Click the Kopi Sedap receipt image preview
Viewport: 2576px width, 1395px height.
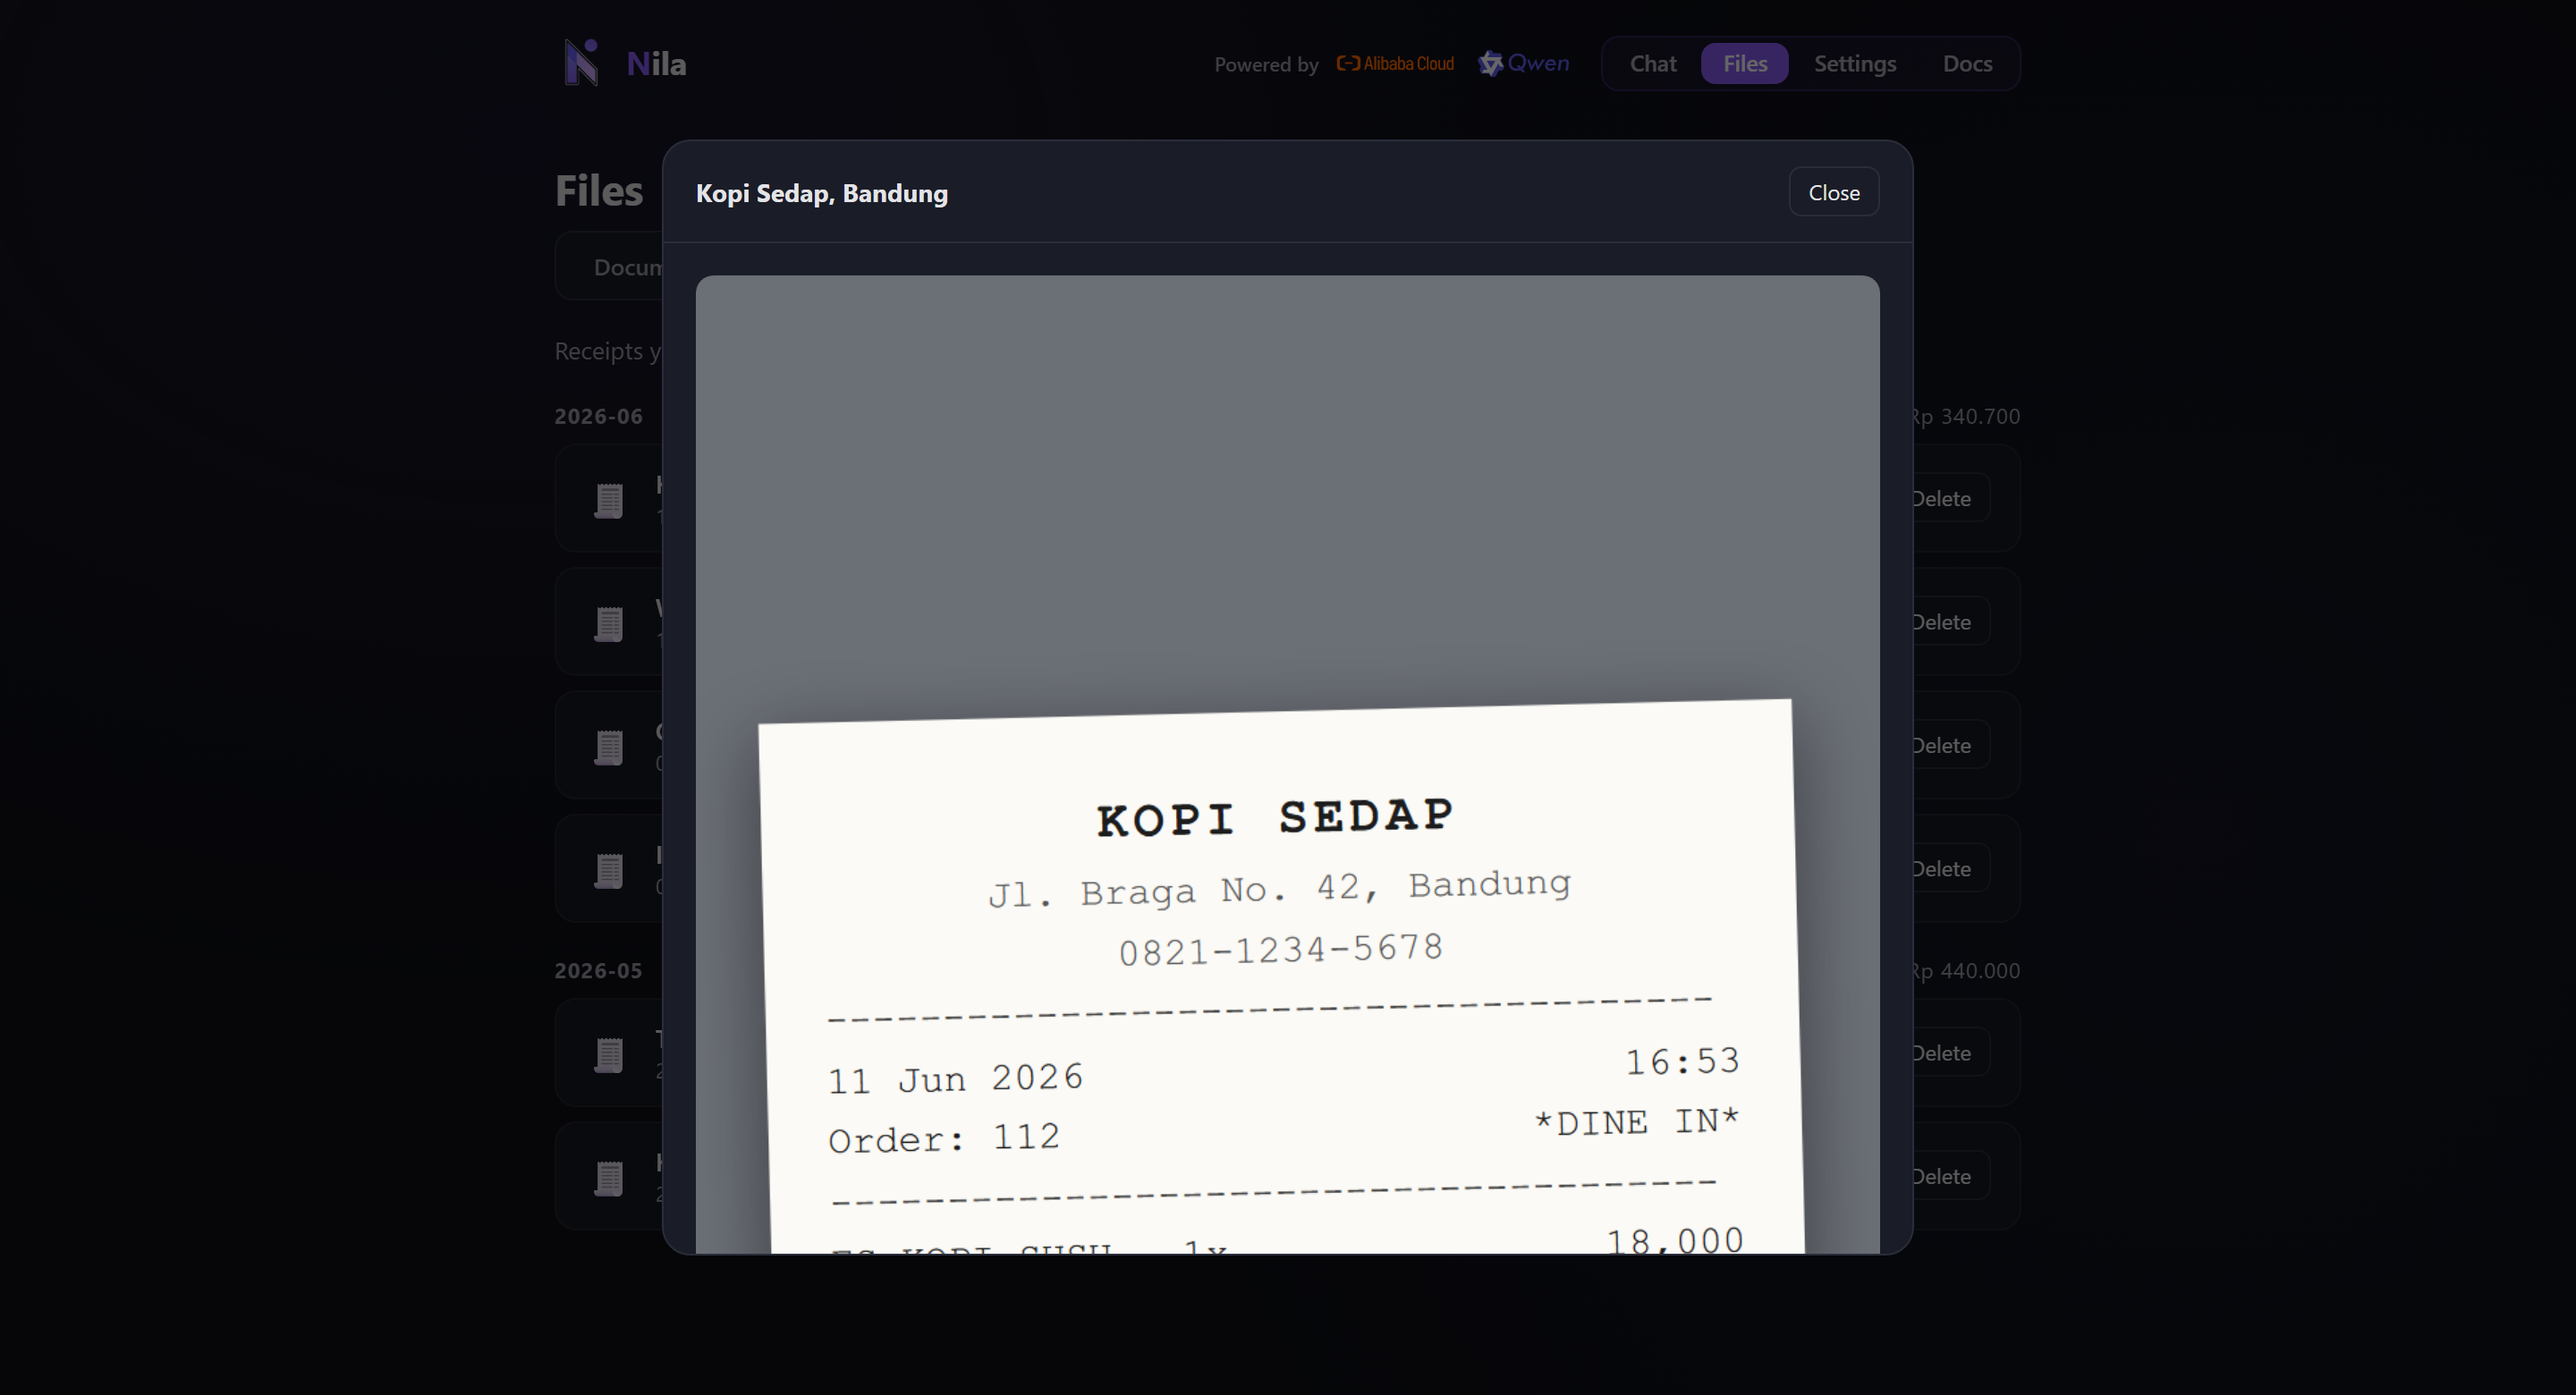click(1287, 764)
